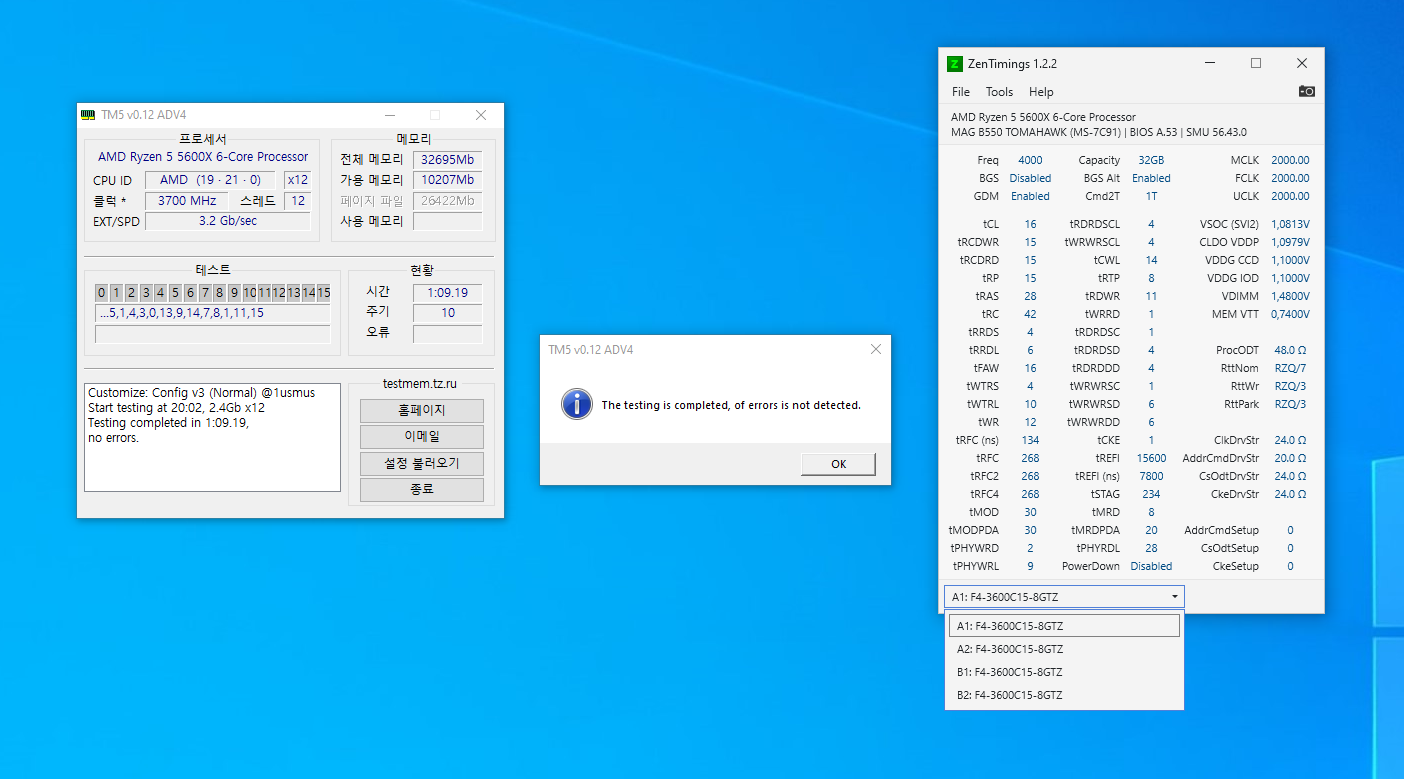Click the blue information icon in dialog
Image resolution: width=1404 pixels, height=779 pixels.
click(576, 405)
